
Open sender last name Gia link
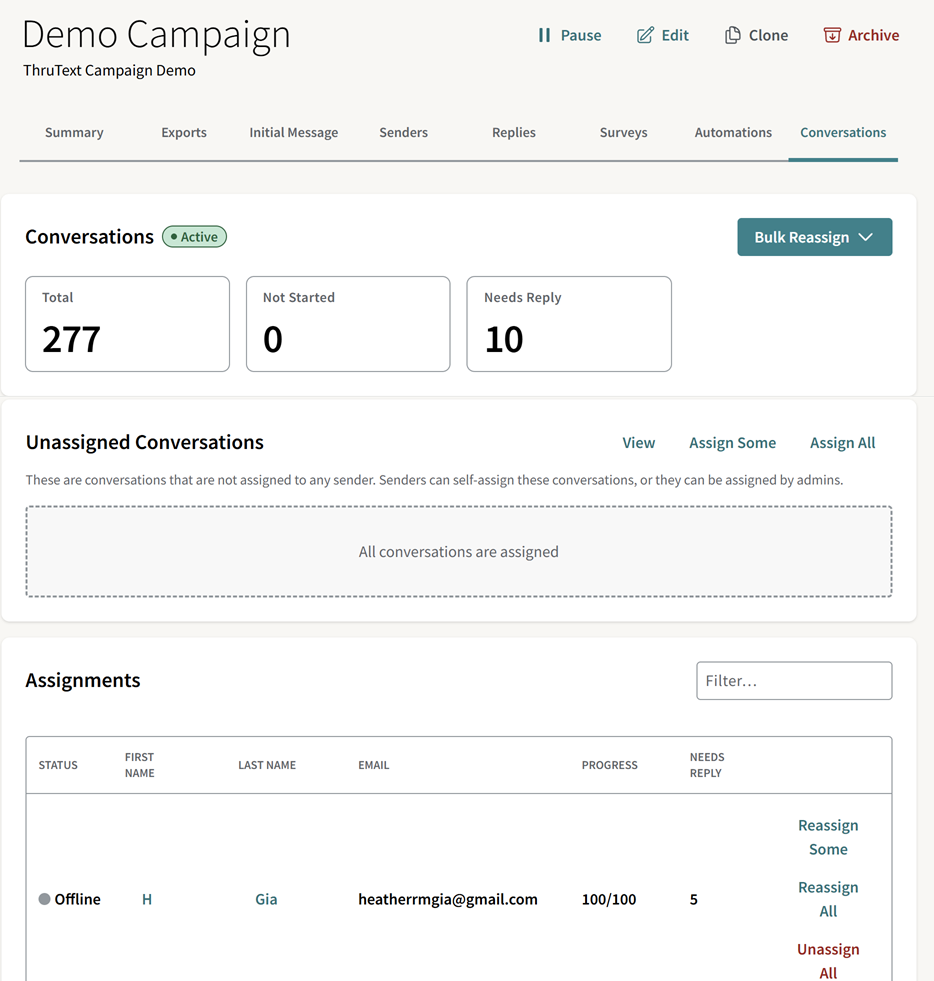point(266,900)
